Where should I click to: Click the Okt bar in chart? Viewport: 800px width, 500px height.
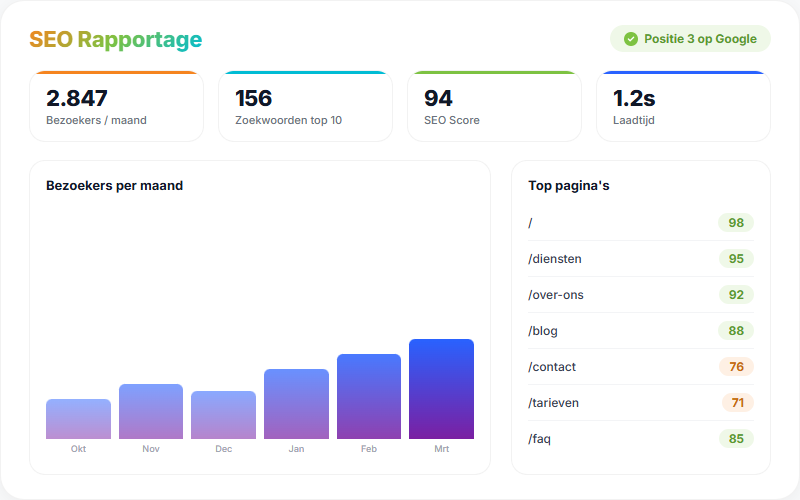tap(78, 419)
